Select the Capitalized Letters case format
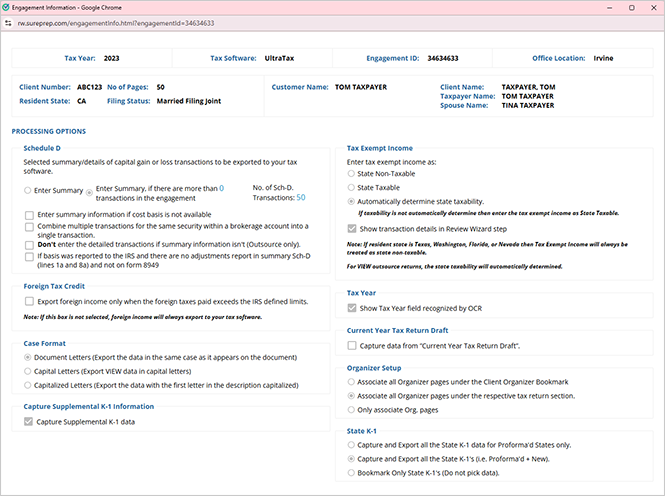Viewport: 665px width, 496px height. [x=28, y=385]
